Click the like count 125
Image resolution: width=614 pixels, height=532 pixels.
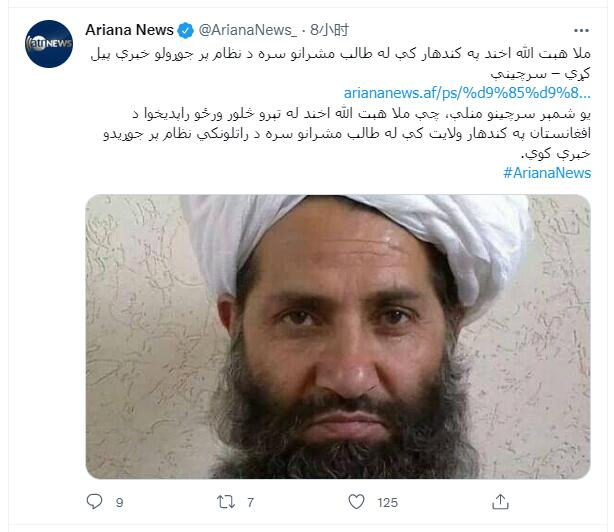pyautogui.click(x=387, y=503)
